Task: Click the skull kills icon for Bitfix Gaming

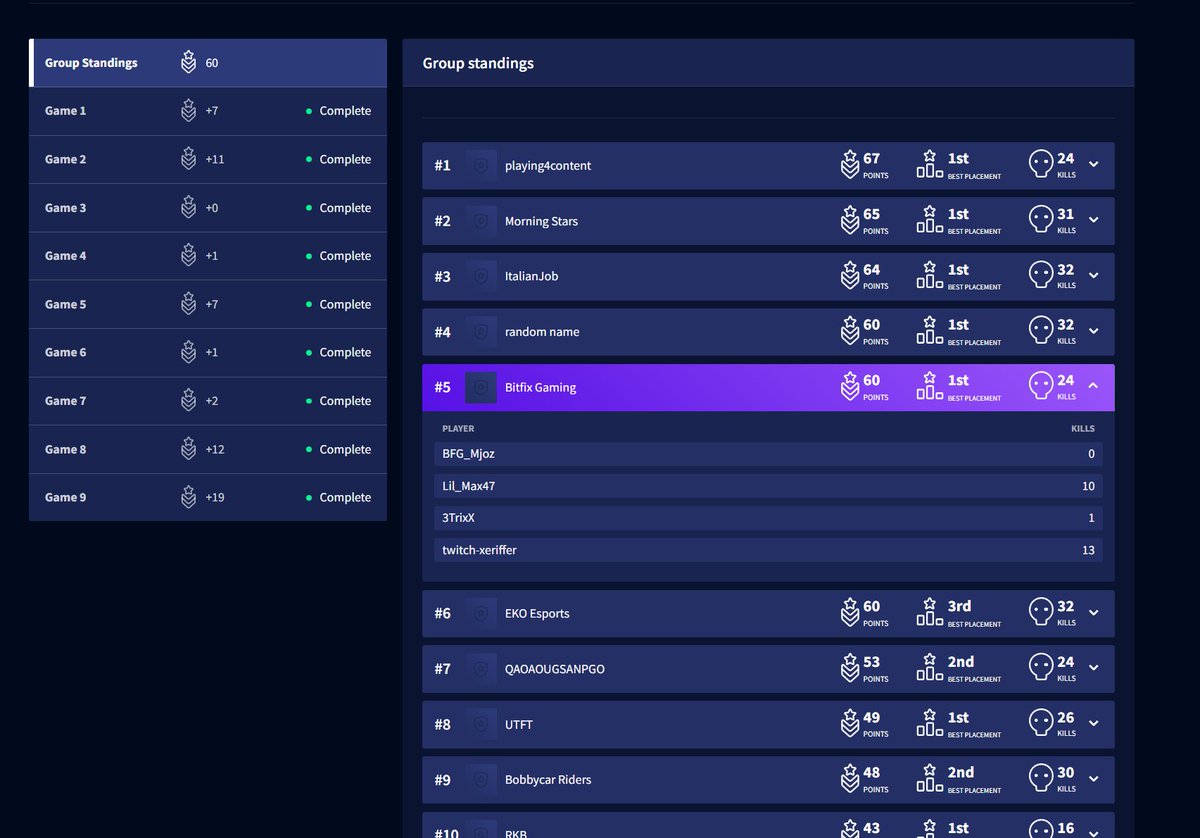Action: [x=1041, y=387]
